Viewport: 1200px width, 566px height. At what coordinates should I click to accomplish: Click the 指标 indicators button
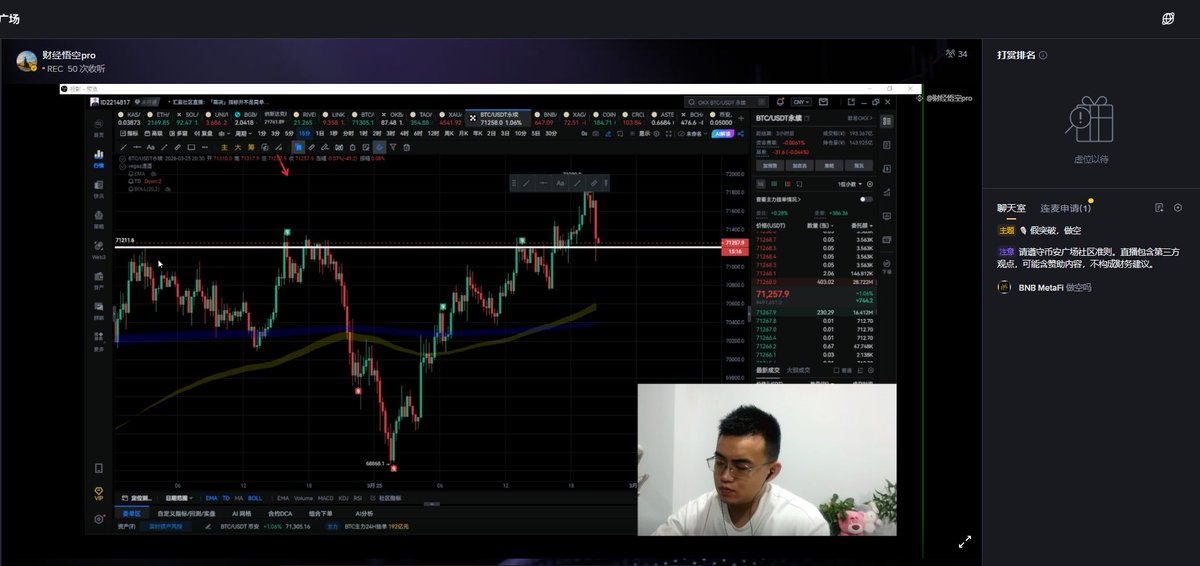pyautogui.click(x=129, y=133)
